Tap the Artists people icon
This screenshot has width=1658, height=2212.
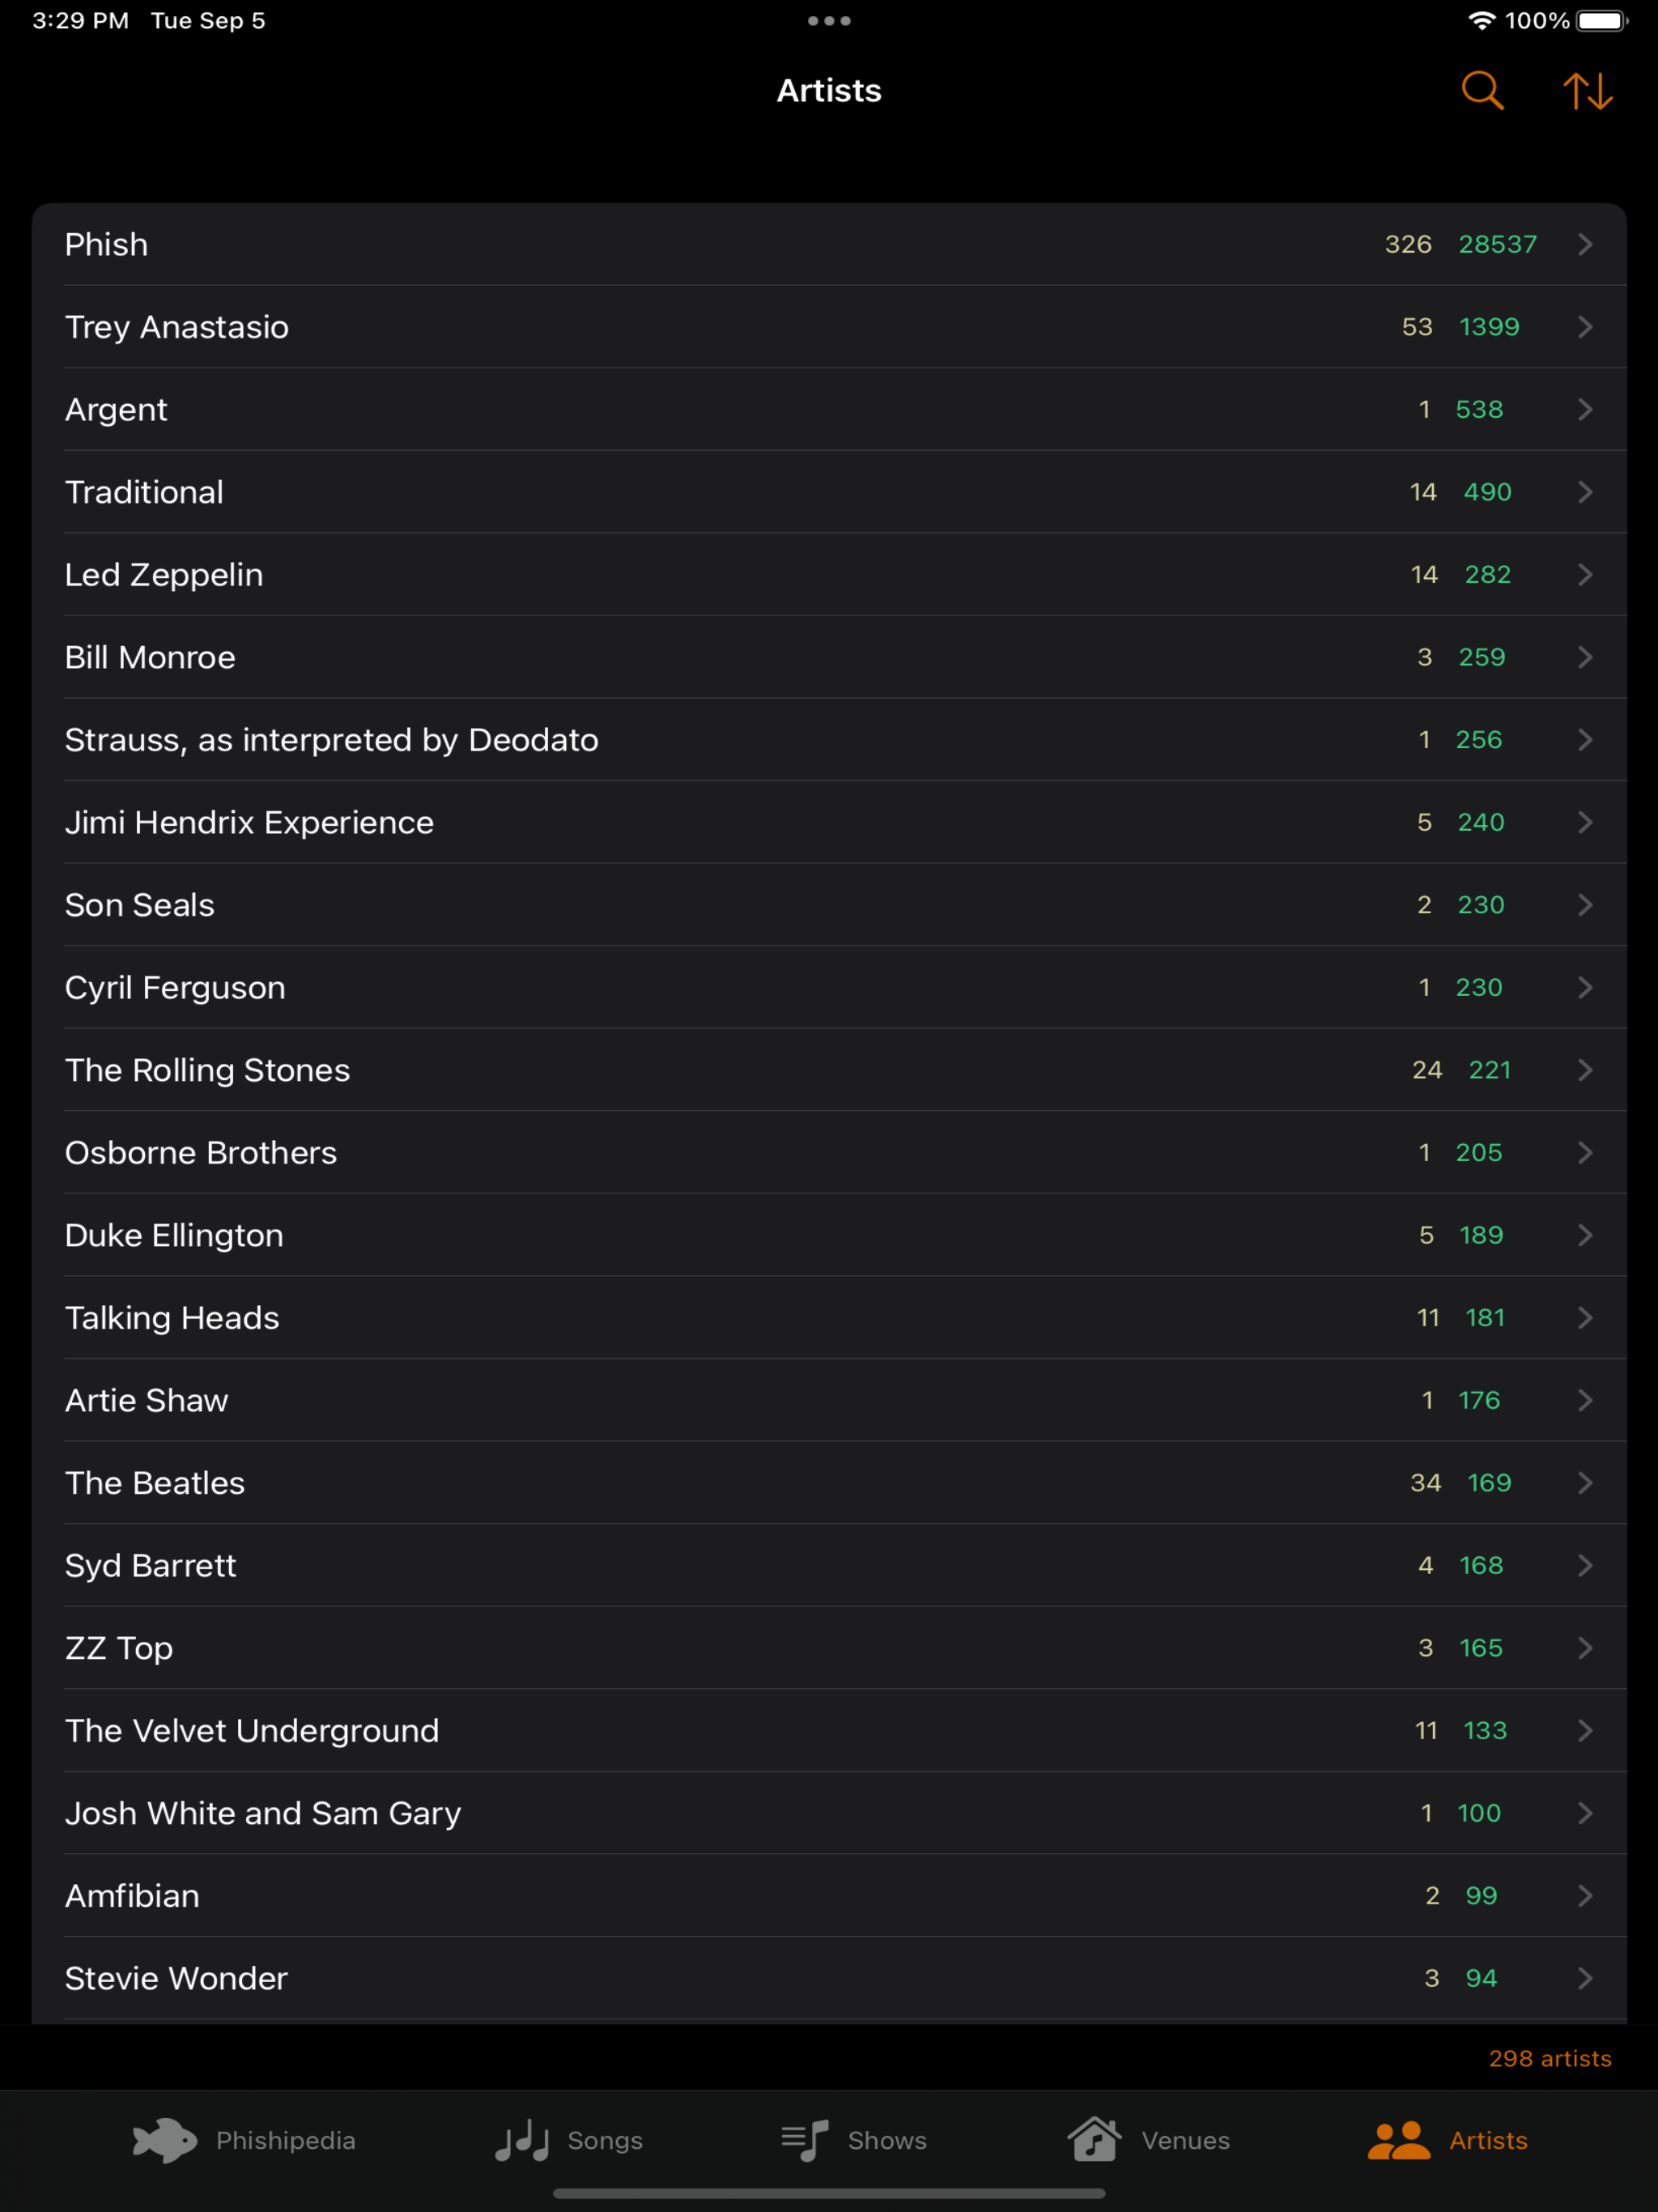[1398, 2141]
